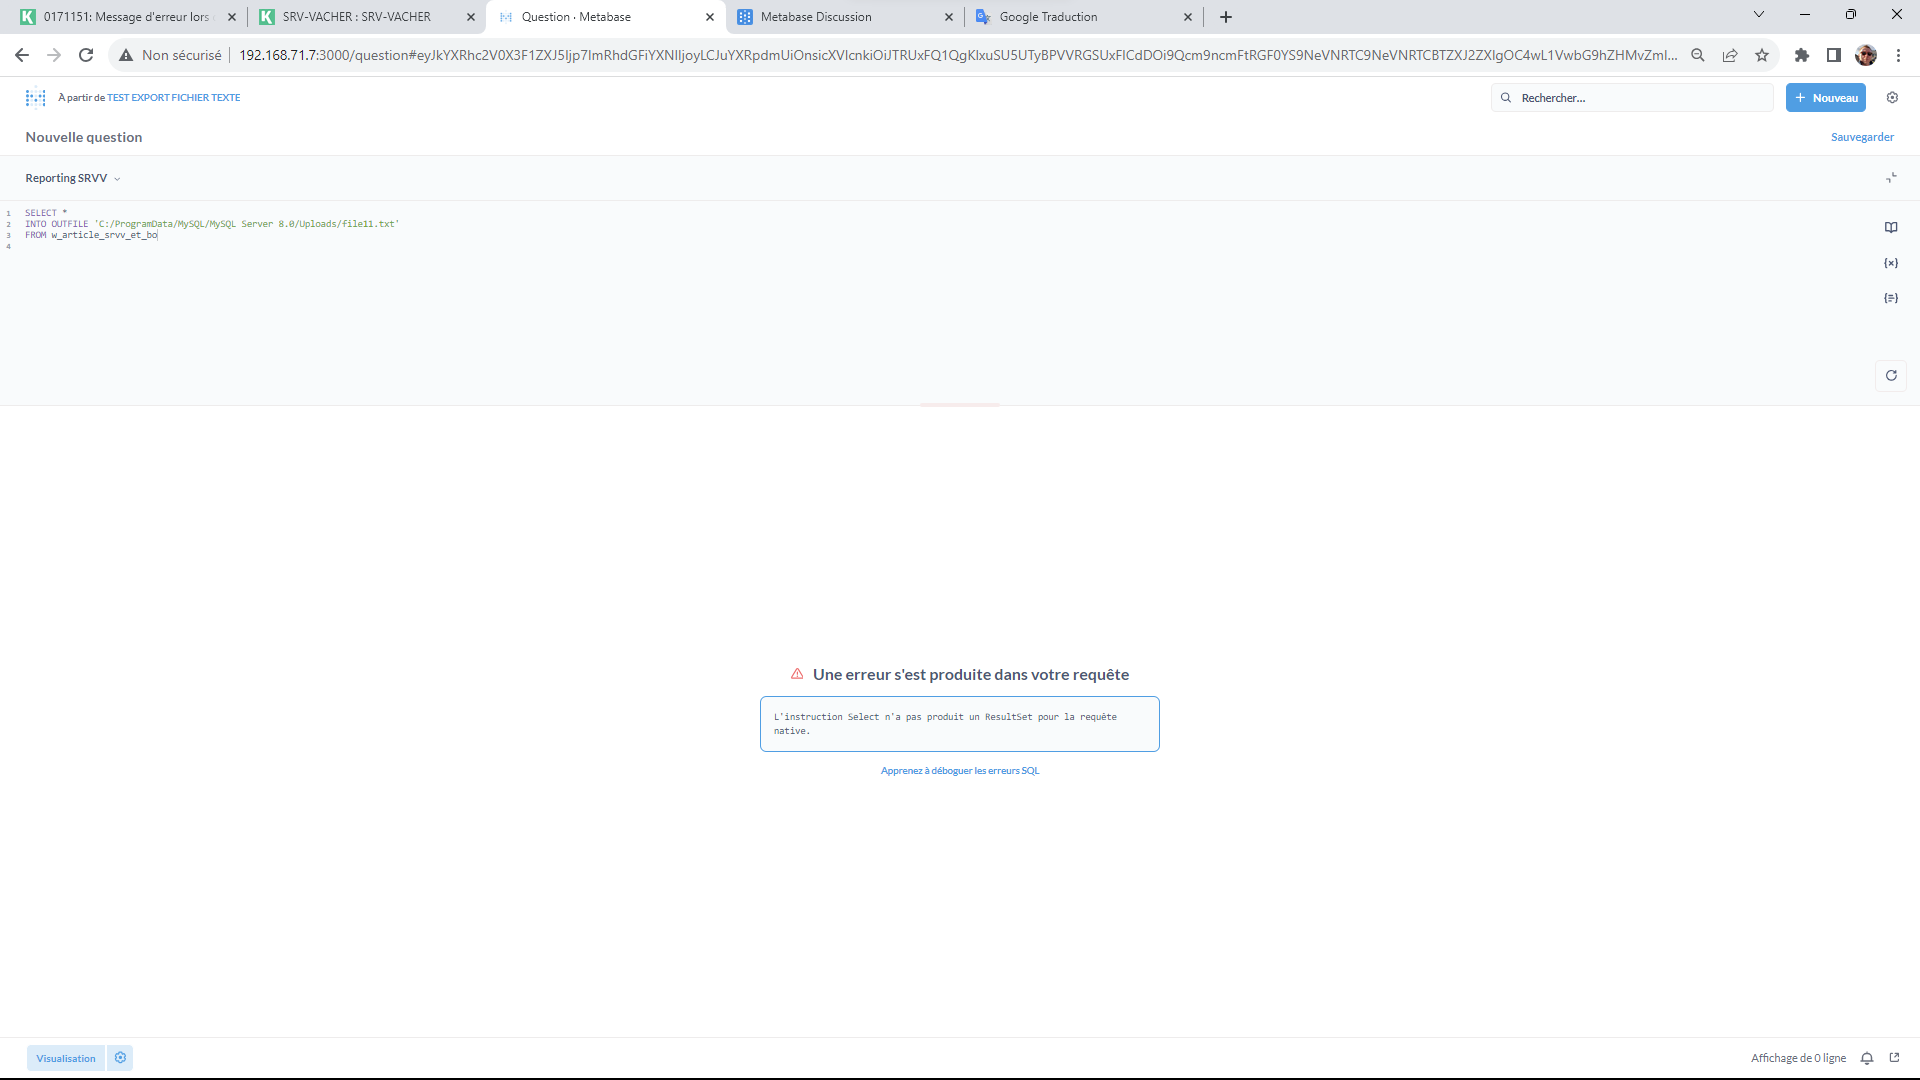This screenshot has height=1080, width=1920.
Task: Click the error message text box
Action: pos(960,724)
